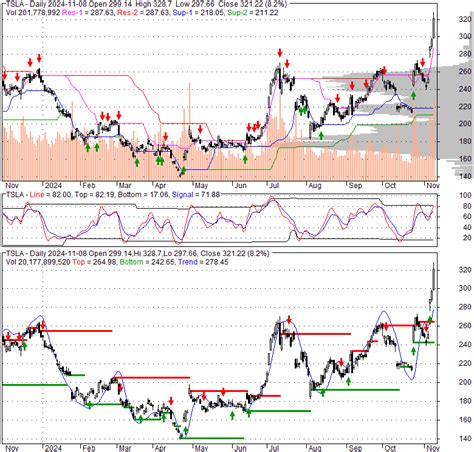This screenshot has width=474, height=452.
Task: Click the Signal = 71.88 oscillator label
Action: [196, 194]
